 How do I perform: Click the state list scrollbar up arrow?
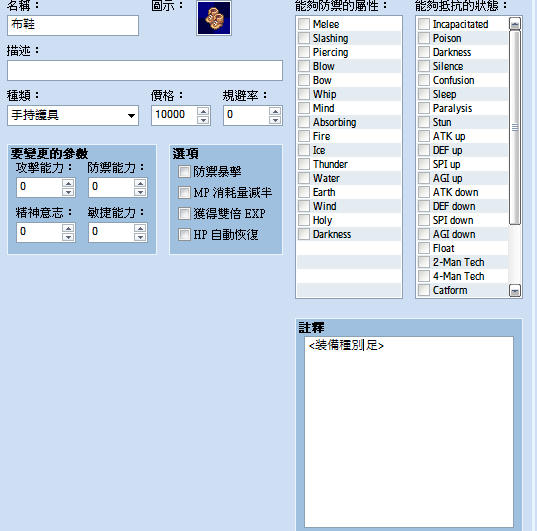coord(515,24)
